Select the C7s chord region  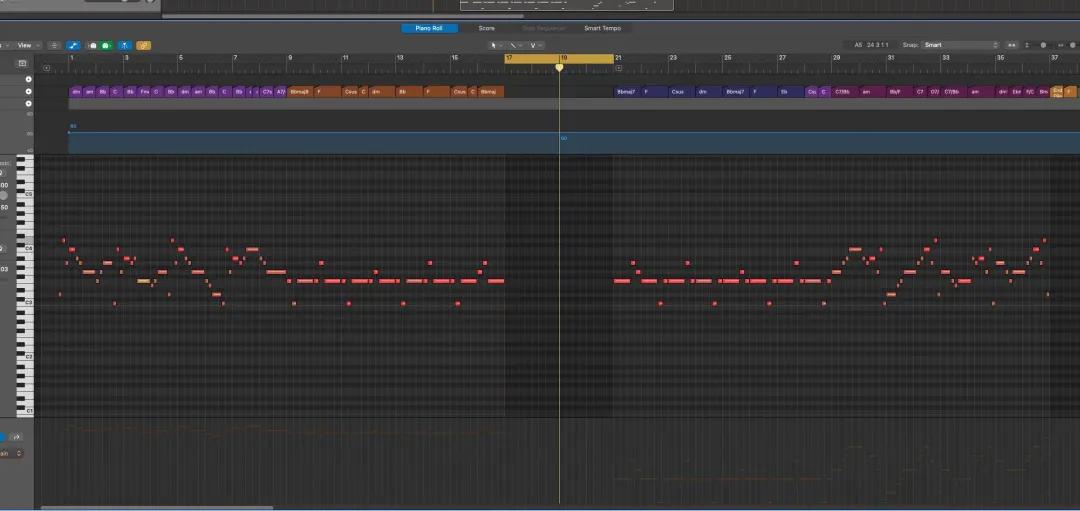(x=267, y=92)
